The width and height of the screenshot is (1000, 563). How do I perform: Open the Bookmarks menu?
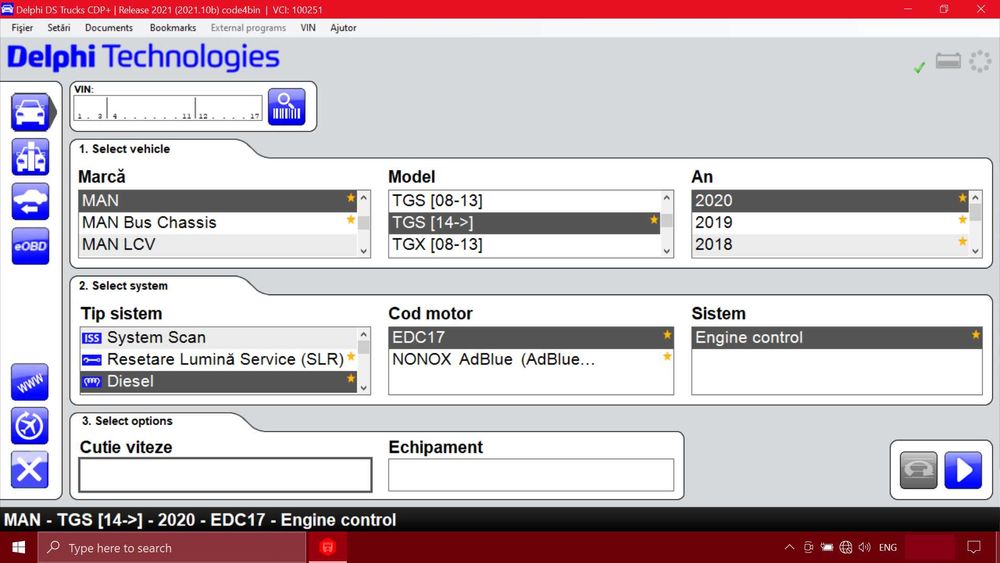click(x=173, y=27)
